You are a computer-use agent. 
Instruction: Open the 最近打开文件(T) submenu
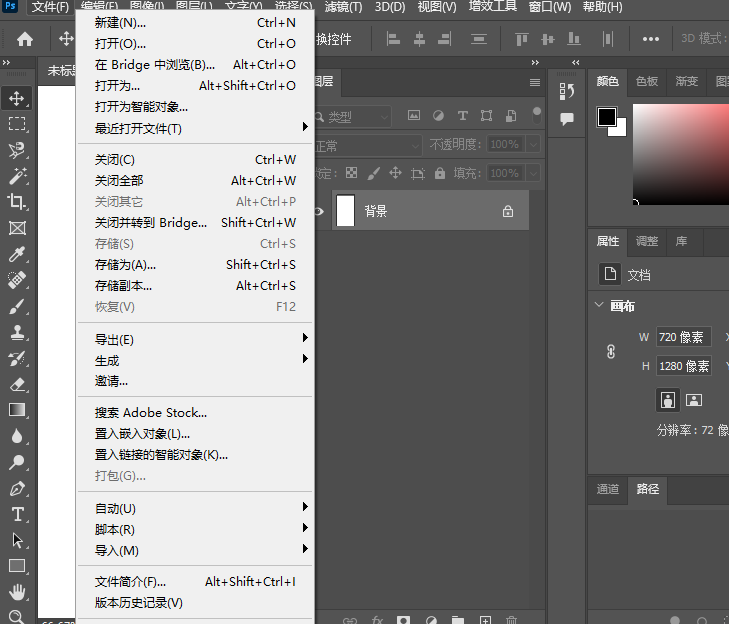click(x=195, y=128)
